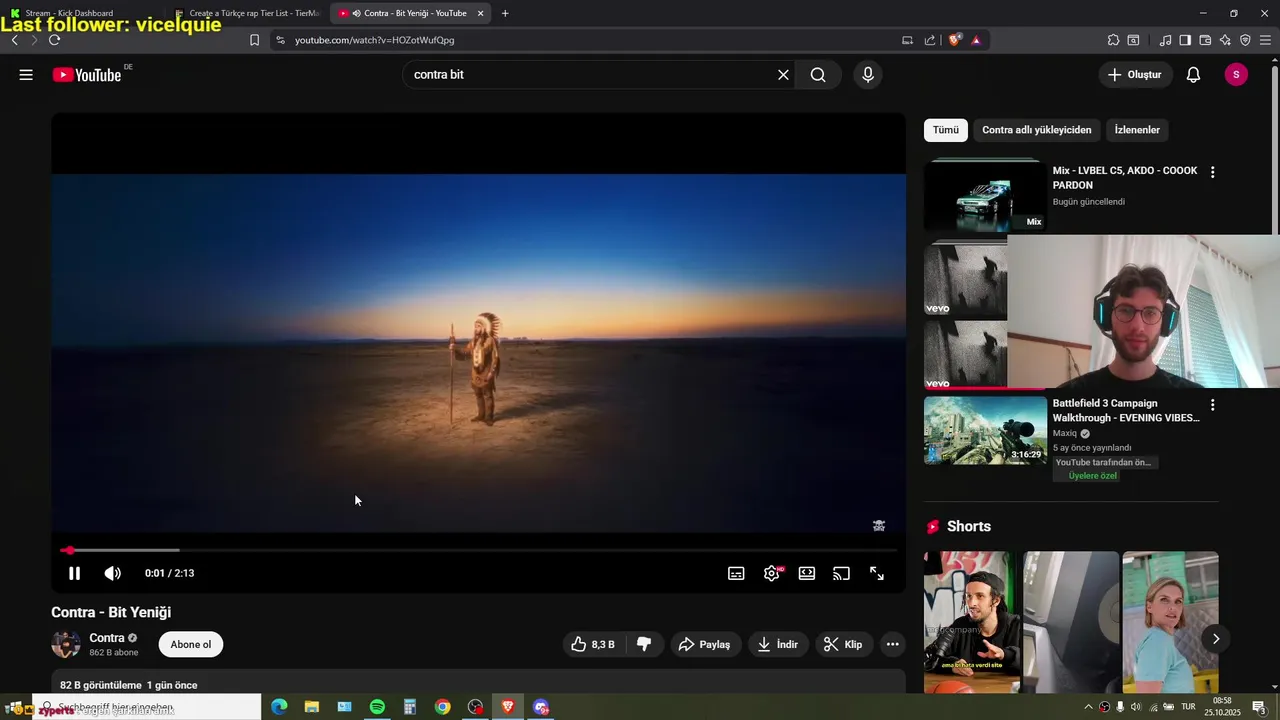The image size is (1280, 720).
Task: Share the video via Paylaş
Action: [706, 645]
